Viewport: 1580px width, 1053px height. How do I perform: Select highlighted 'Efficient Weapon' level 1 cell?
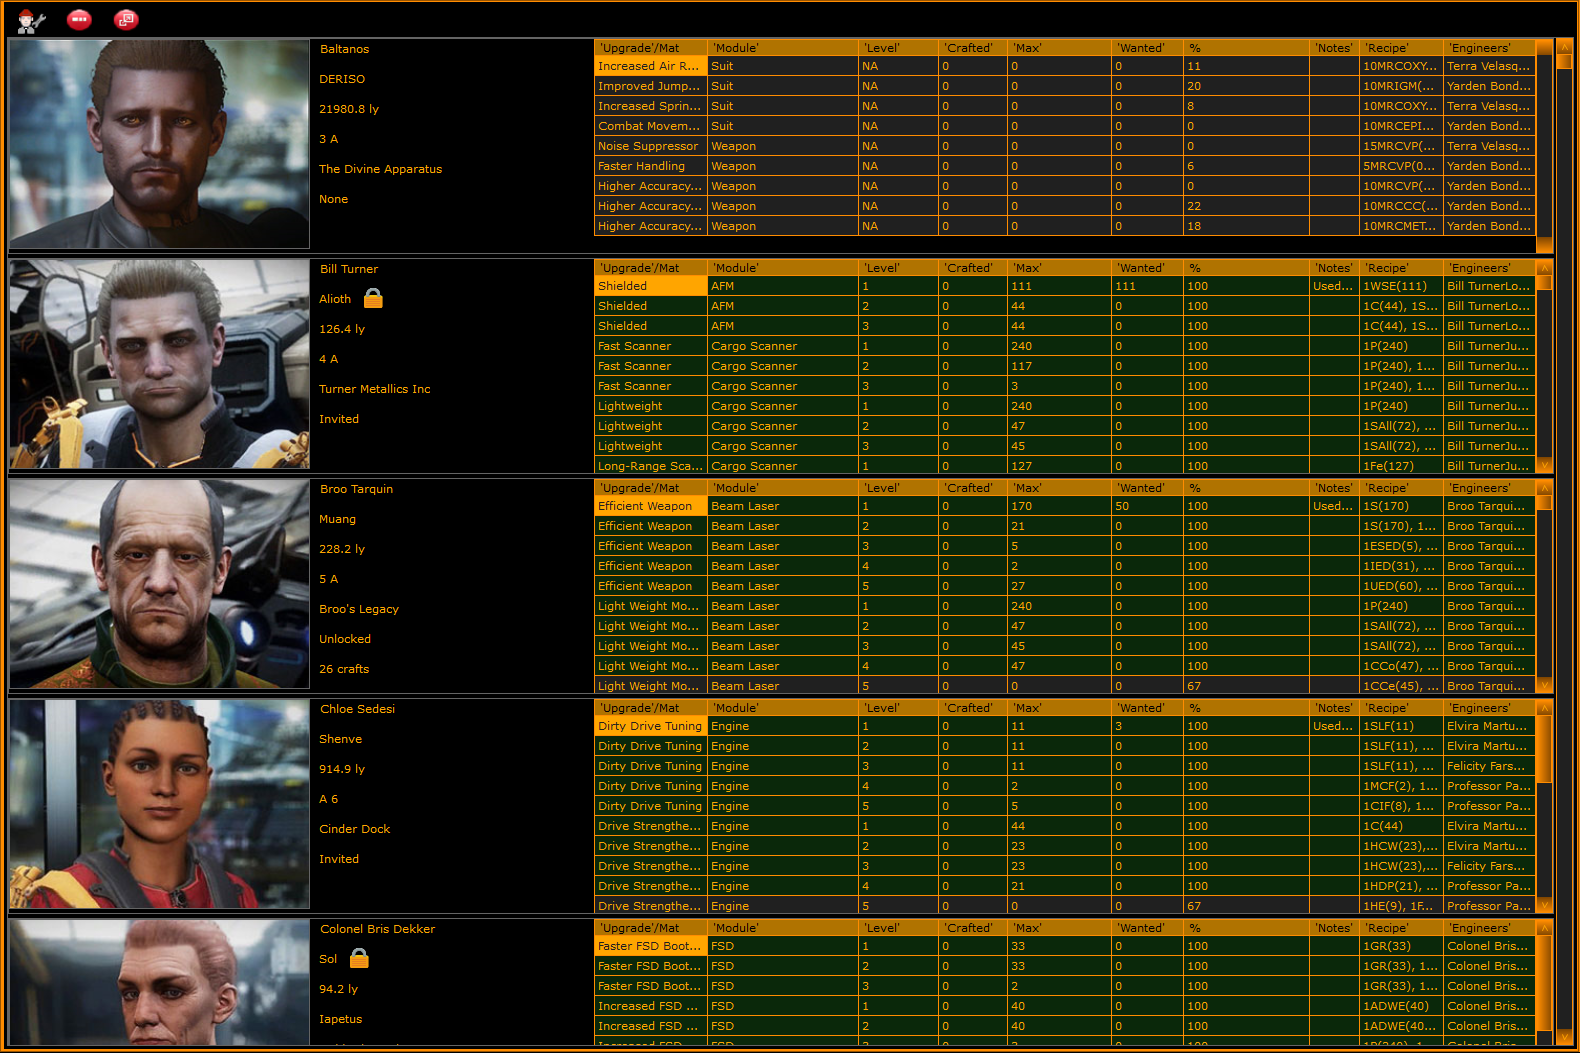coord(650,506)
